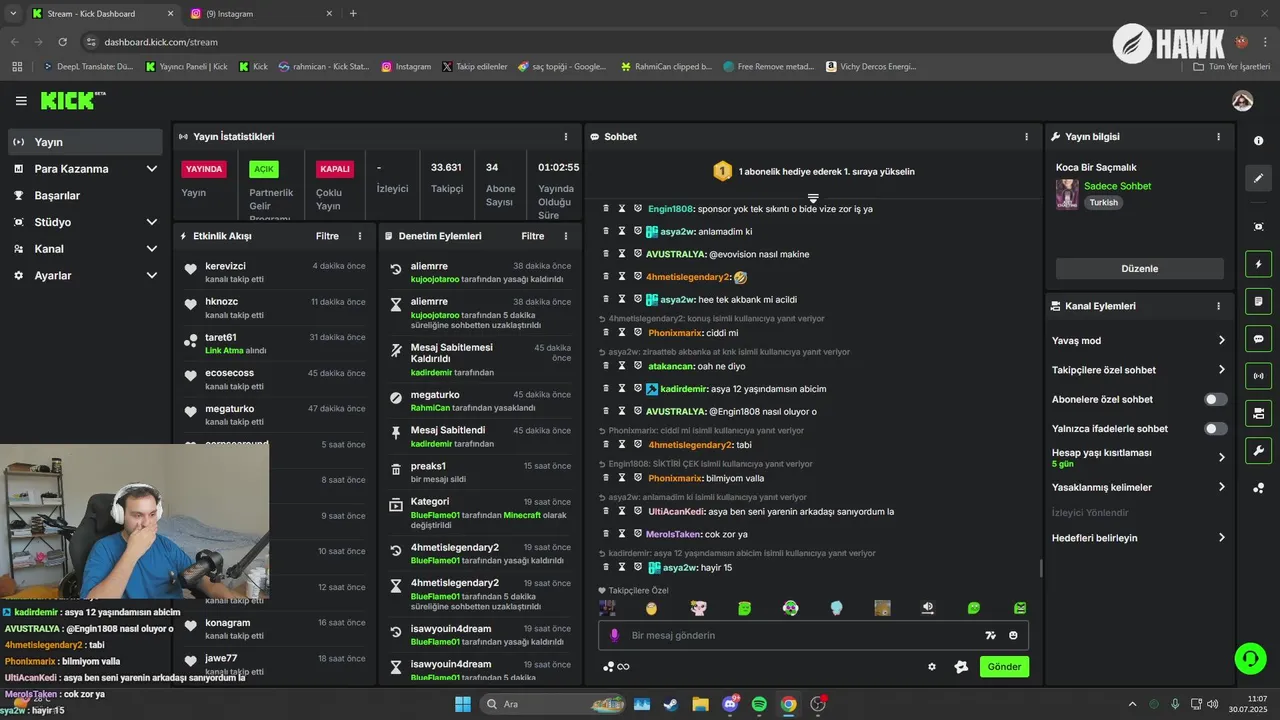Reload the browser page
The image size is (1280, 720).
point(63,42)
